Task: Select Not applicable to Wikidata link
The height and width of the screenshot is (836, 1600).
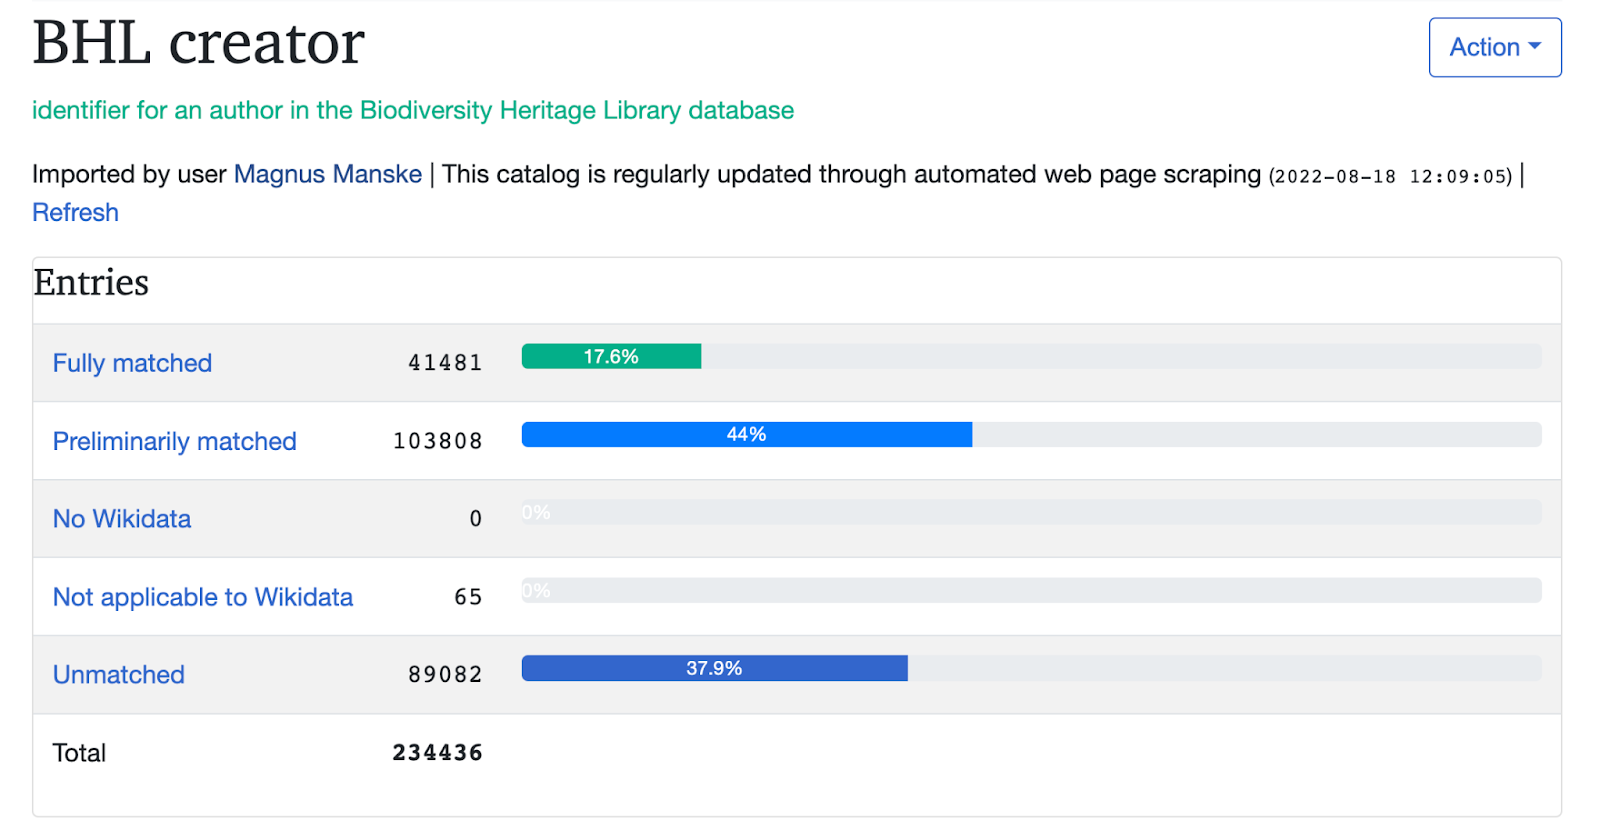Action: (x=202, y=597)
